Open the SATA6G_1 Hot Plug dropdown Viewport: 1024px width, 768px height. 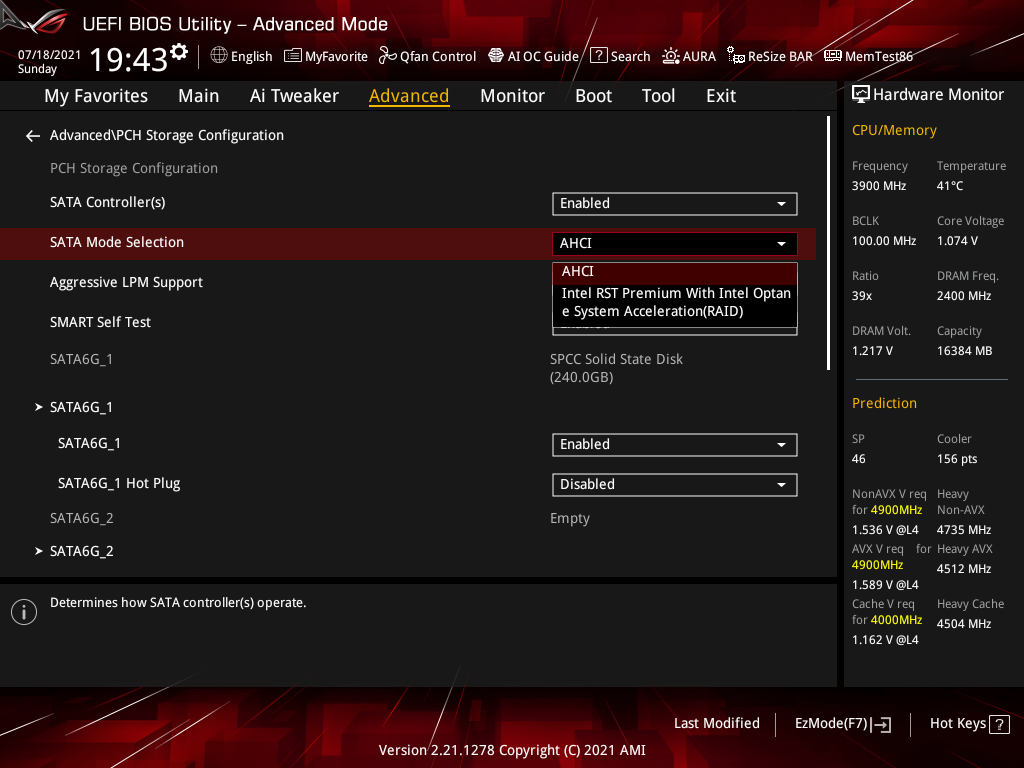click(674, 484)
